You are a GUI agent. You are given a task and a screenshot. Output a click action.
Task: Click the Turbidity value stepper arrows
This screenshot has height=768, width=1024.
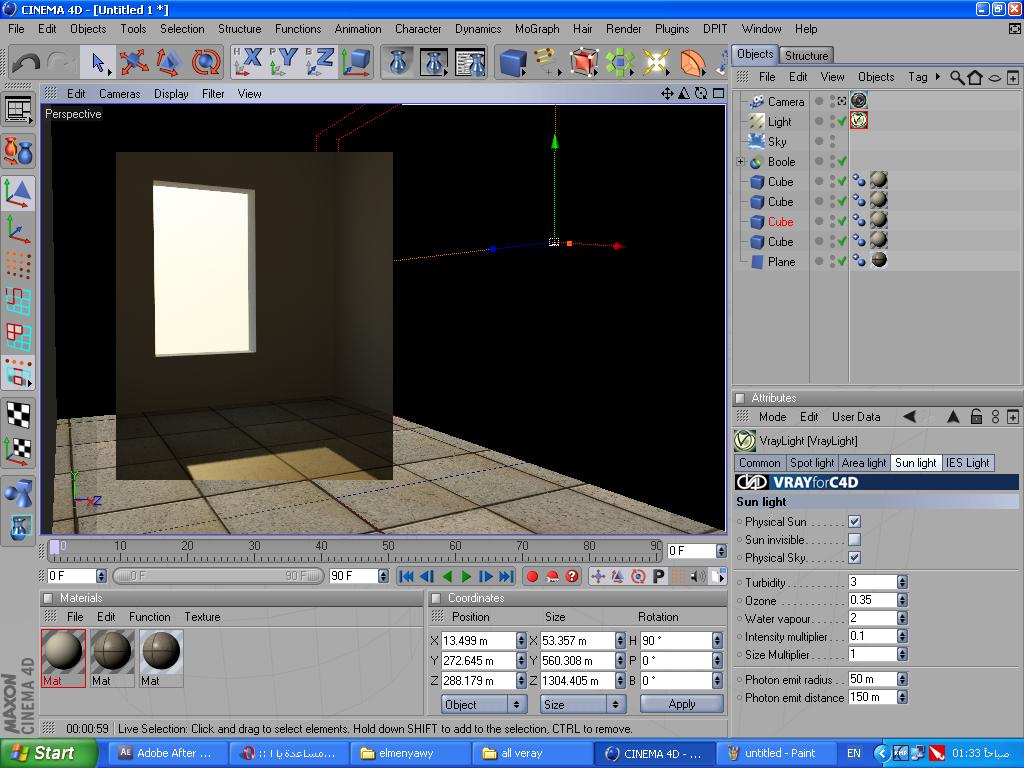coord(902,582)
